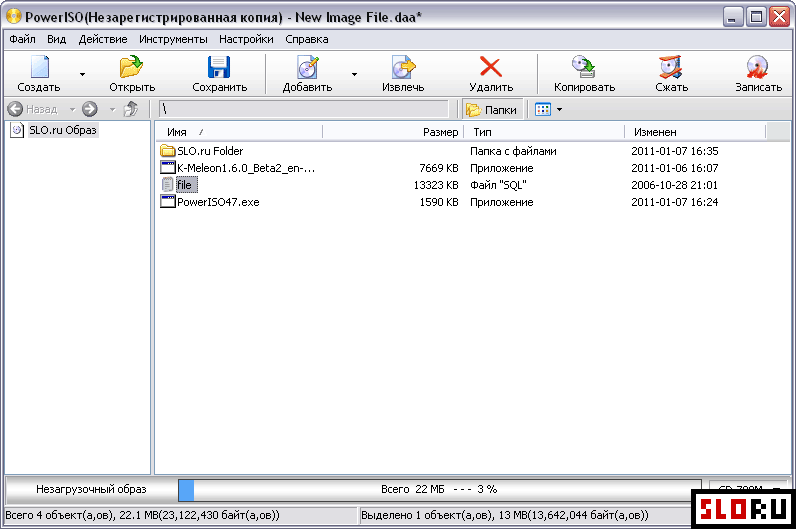This screenshot has width=796, height=529.
Task: Click the Записать (Burn) disc icon
Action: pos(758,68)
